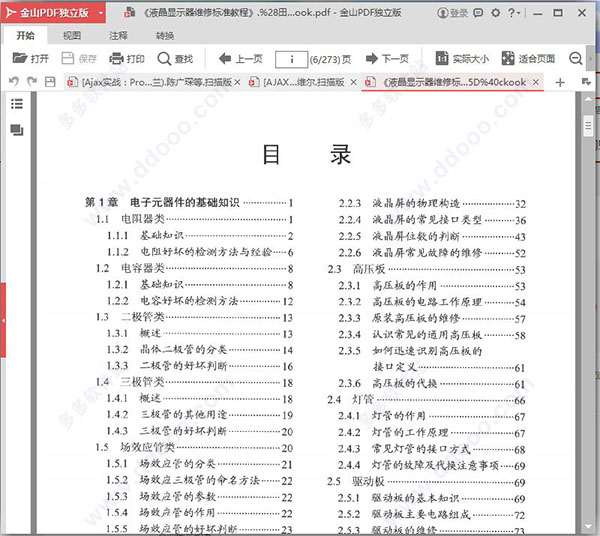Click vertical scrollbar thumb
The image size is (600, 536).
click(x=588, y=125)
